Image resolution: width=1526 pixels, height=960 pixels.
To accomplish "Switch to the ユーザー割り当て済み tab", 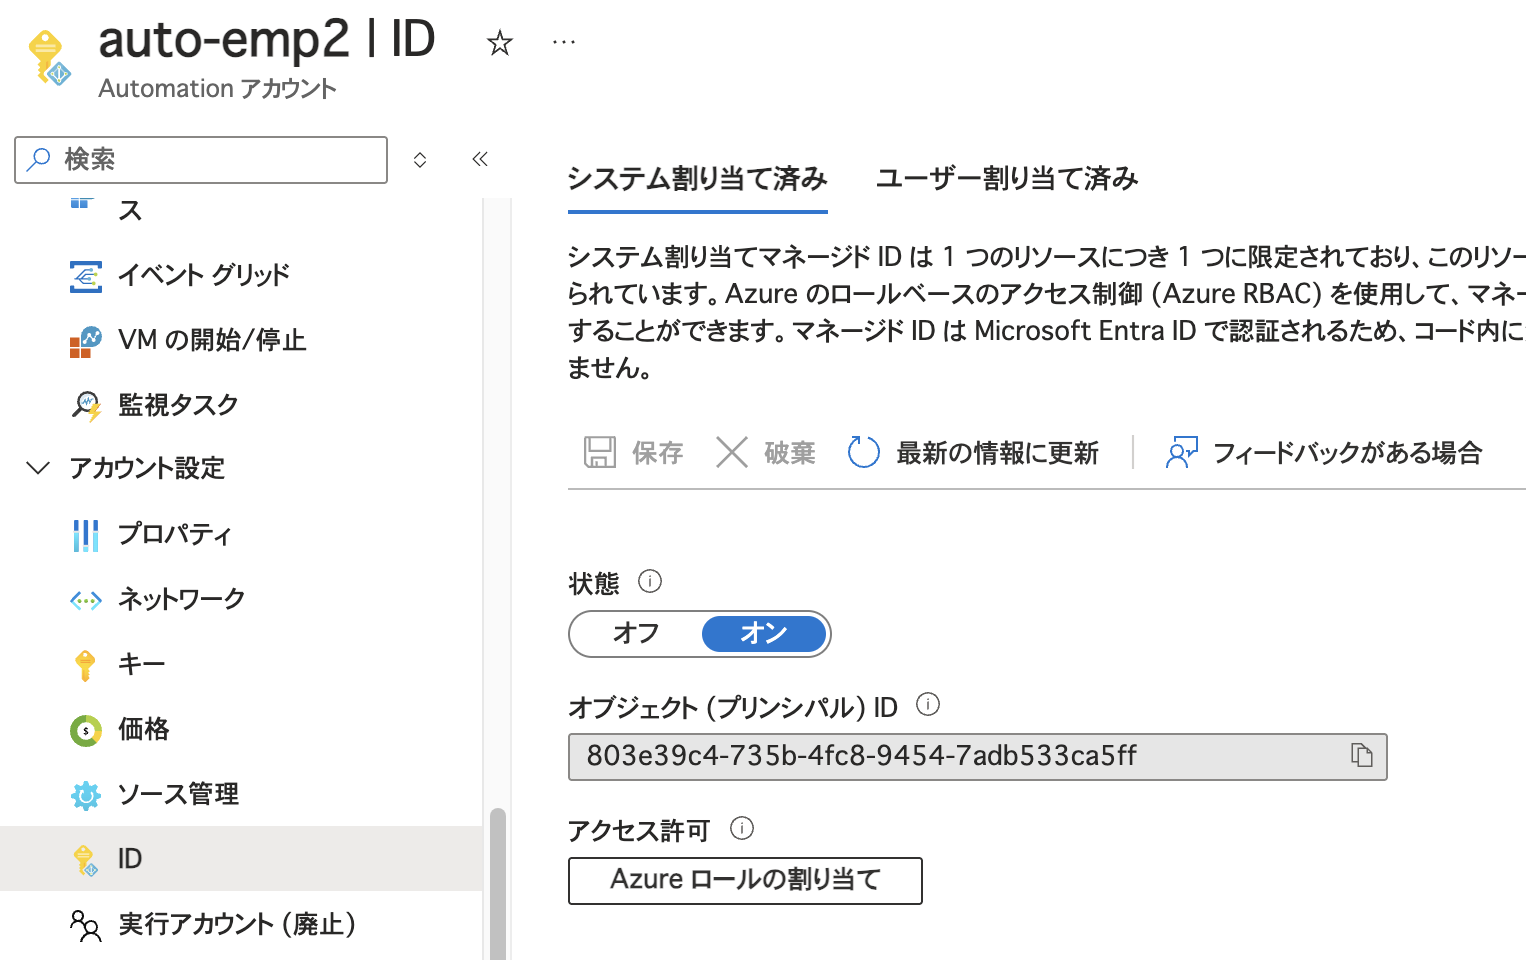I will point(1006,179).
